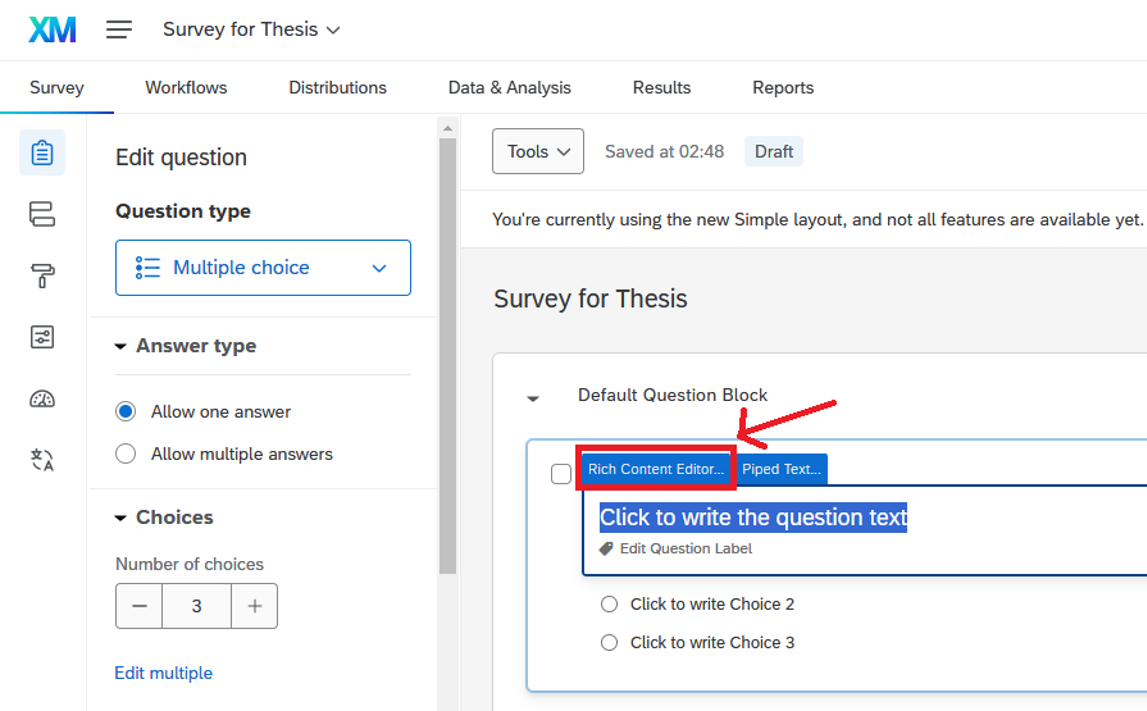Screen dimensions: 1147x711
Task: Click the question text field
Action: point(753,517)
